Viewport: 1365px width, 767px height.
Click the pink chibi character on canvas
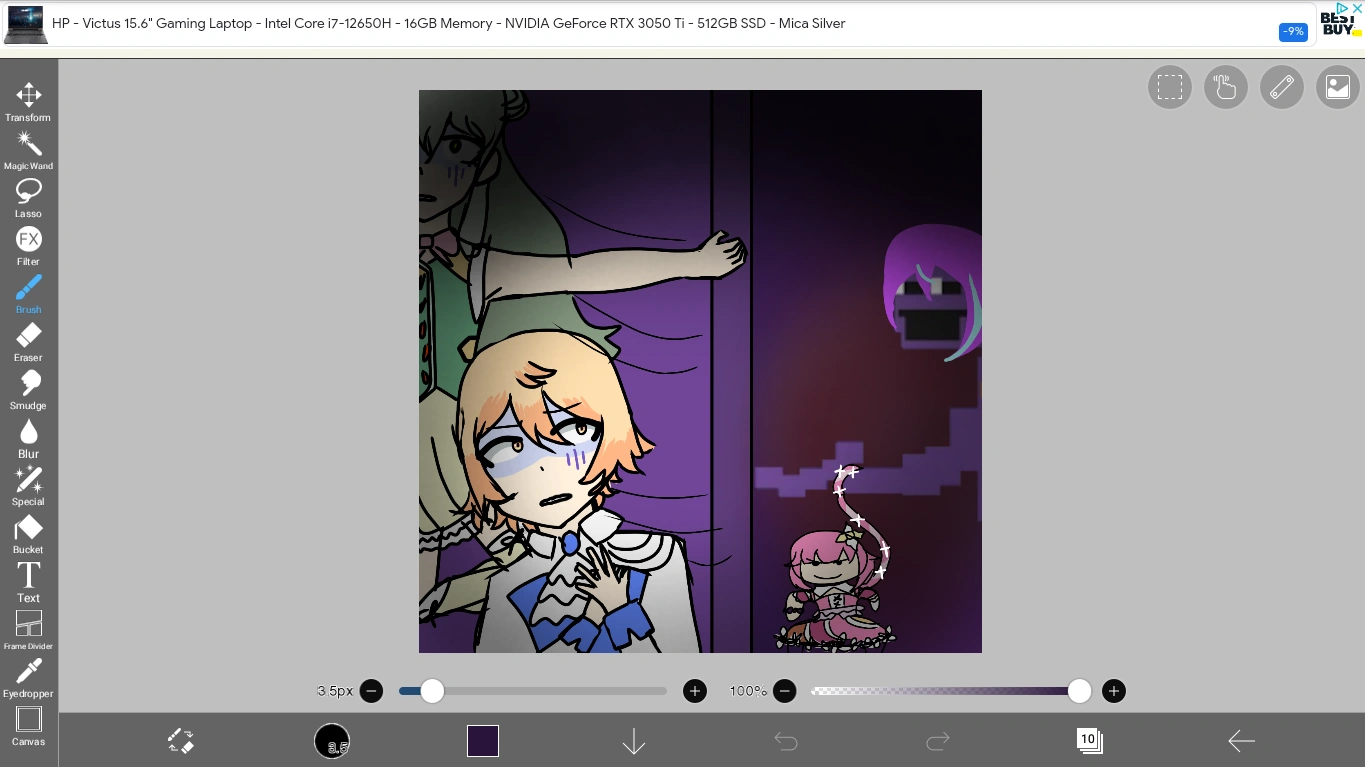[833, 592]
